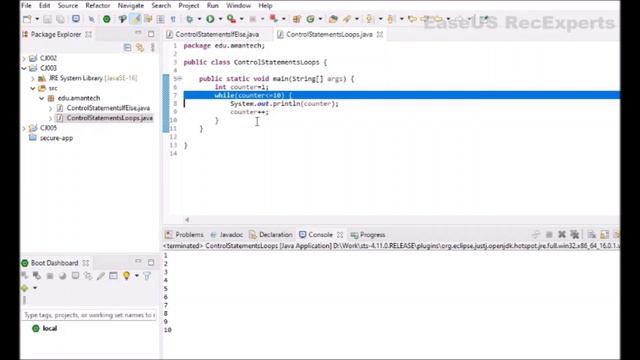
Task: Click Remove All Terminated Launches in Console
Action: 575,234
